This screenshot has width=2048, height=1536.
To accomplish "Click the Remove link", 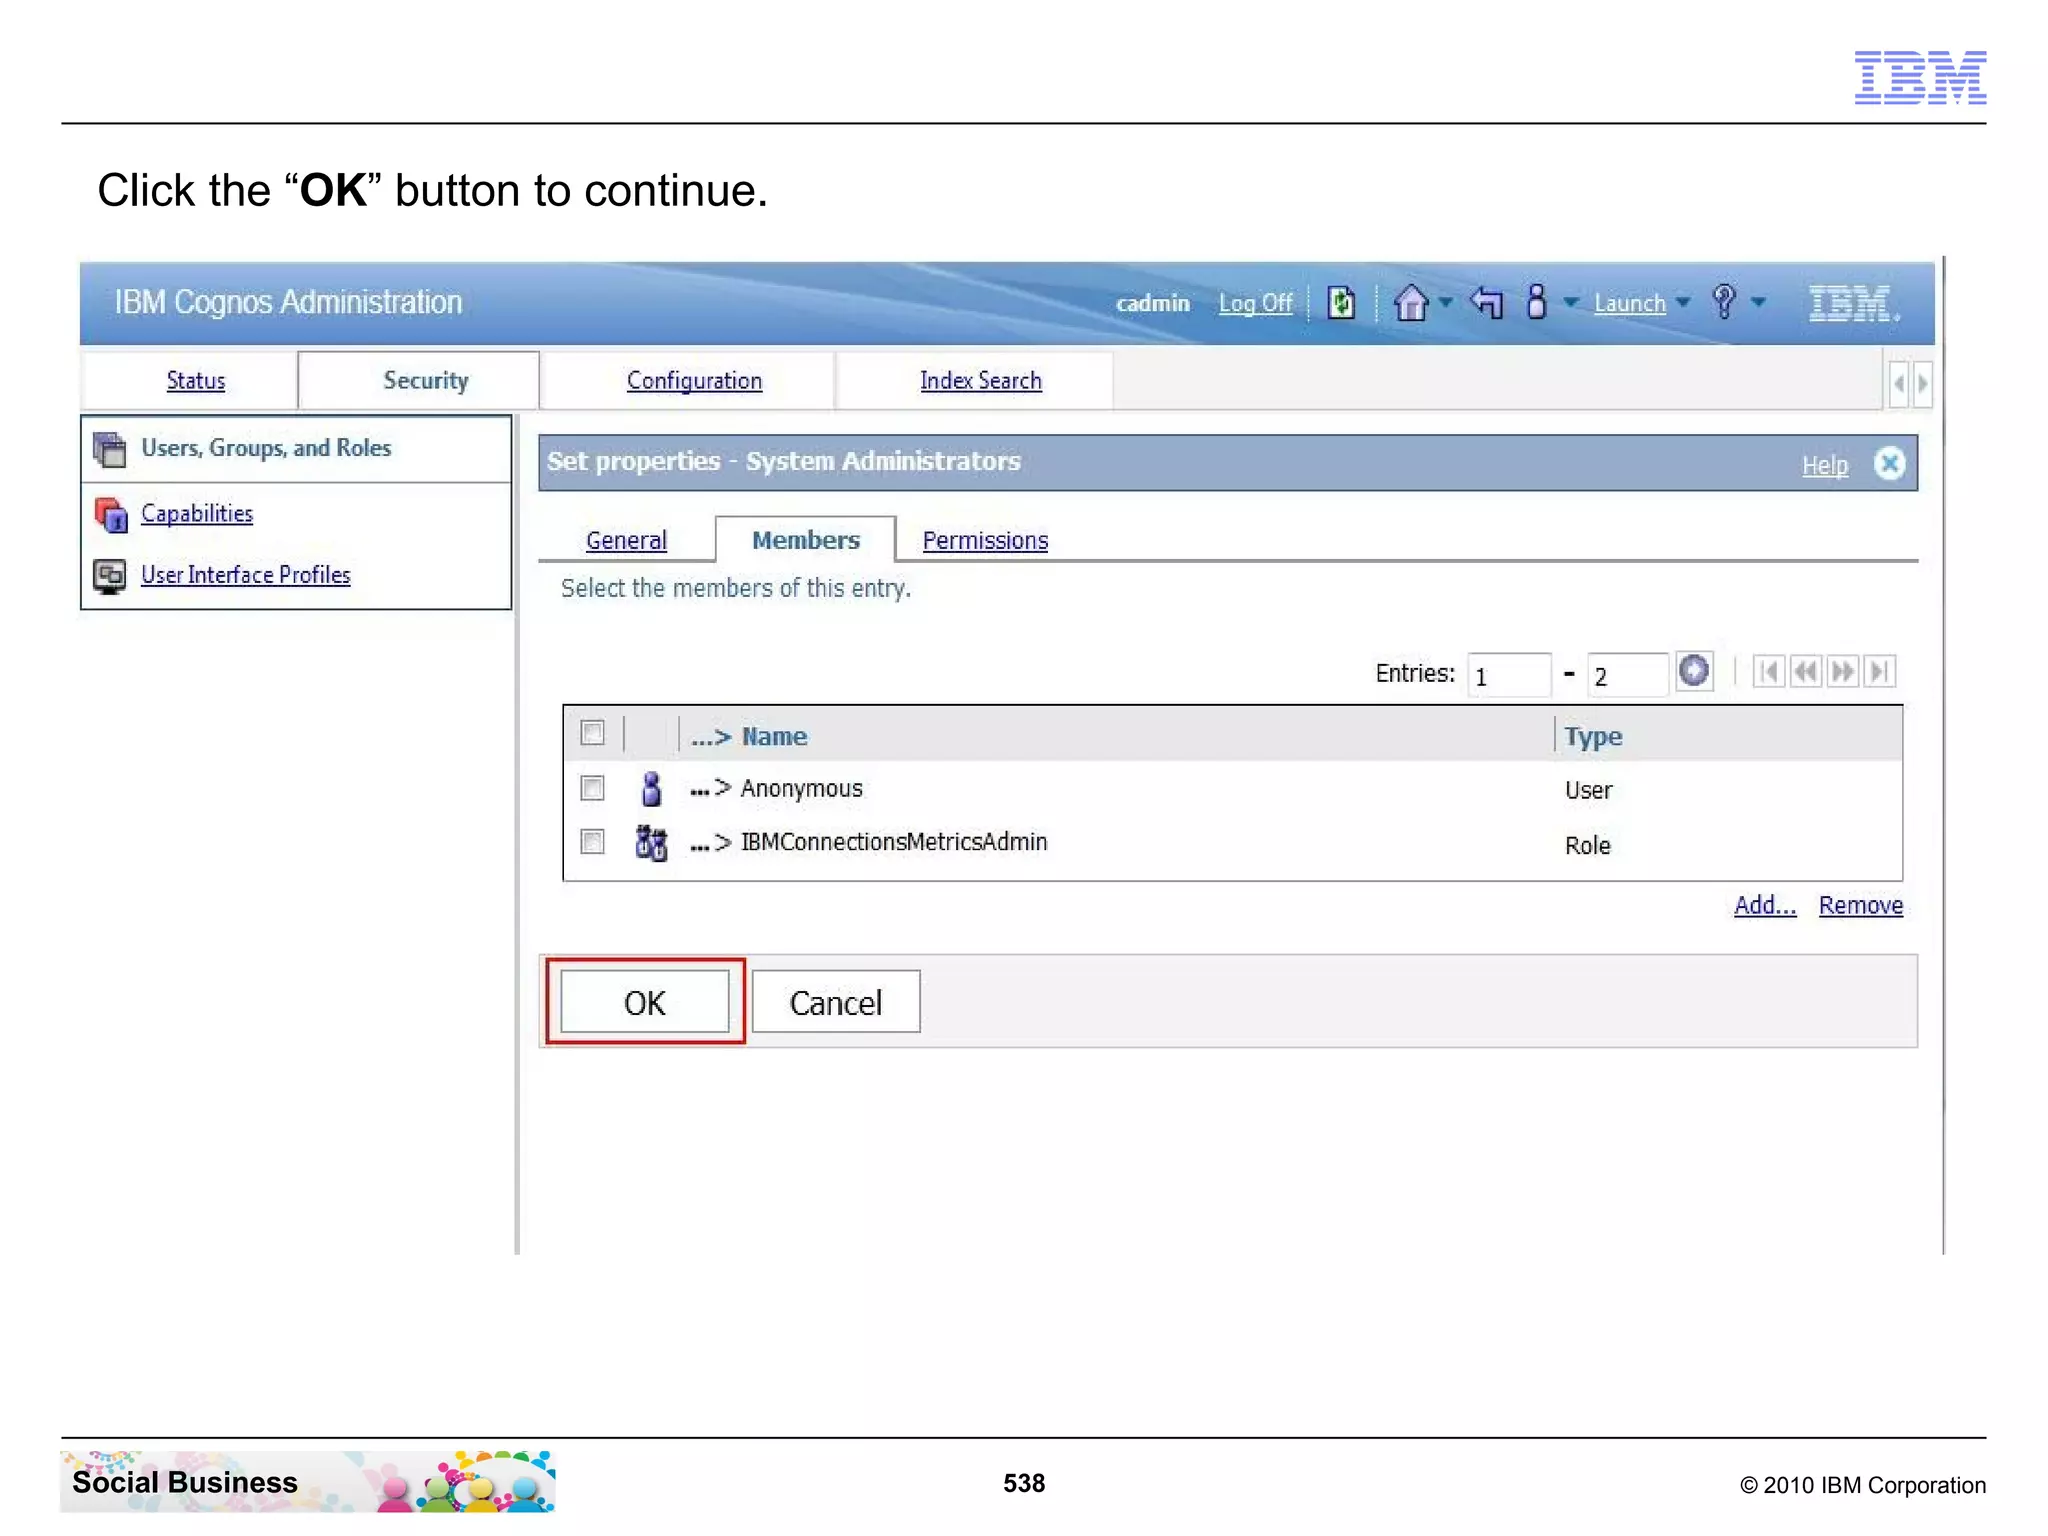I will 1860,905.
